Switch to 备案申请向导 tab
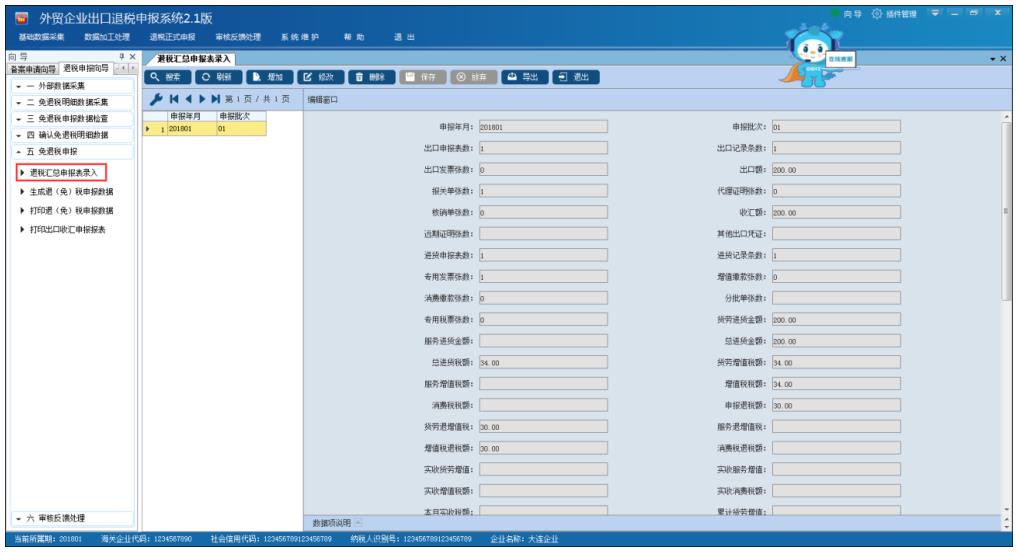This screenshot has height=552, width=1017. point(33,69)
